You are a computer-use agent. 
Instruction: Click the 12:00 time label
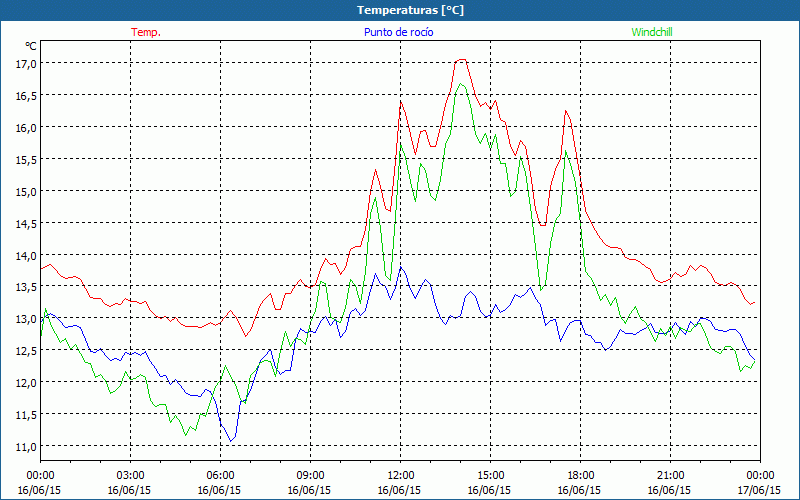pyautogui.click(x=401, y=476)
